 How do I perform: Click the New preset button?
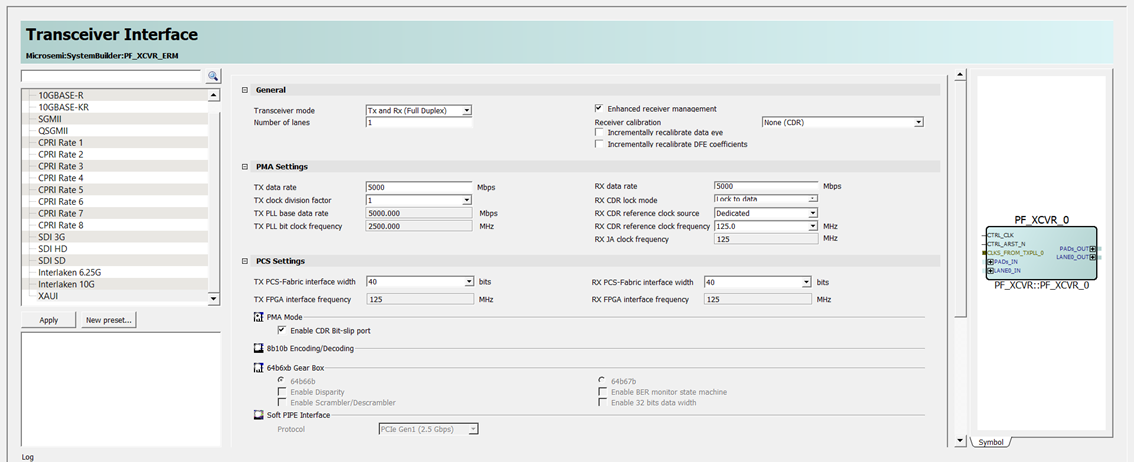[110, 320]
